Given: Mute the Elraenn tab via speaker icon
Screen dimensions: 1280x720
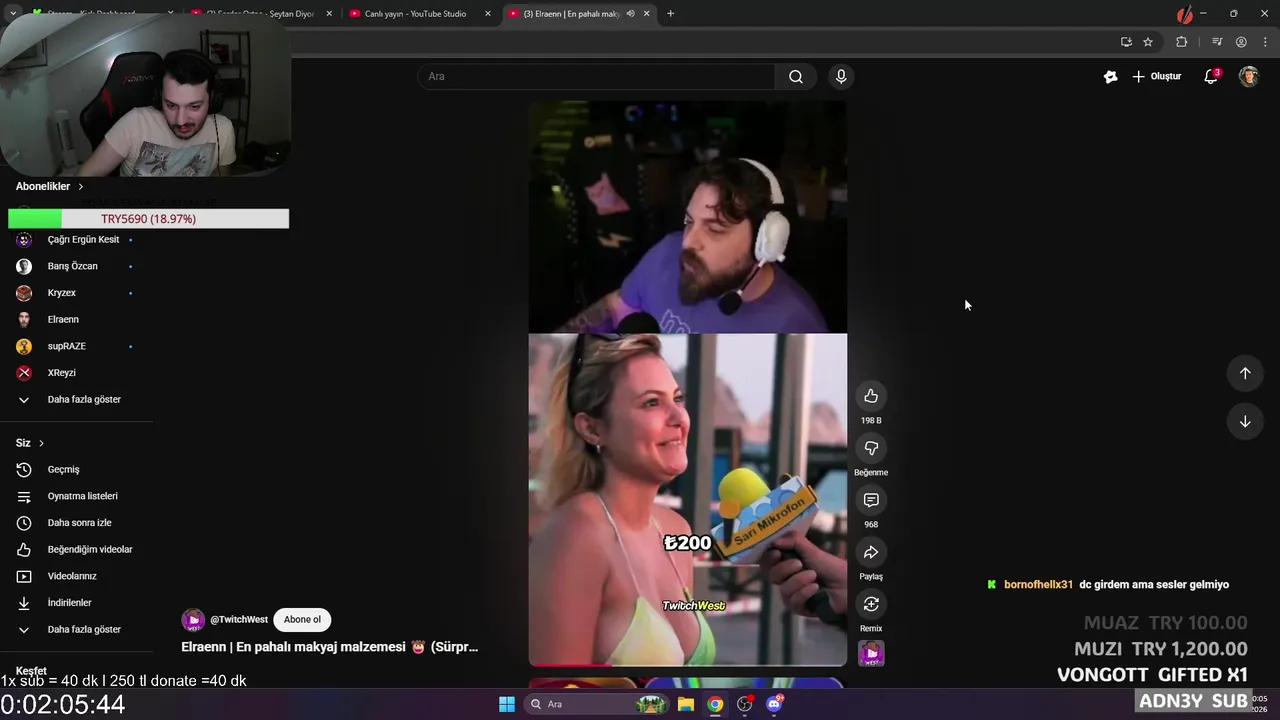Looking at the screenshot, I should pos(630,14).
